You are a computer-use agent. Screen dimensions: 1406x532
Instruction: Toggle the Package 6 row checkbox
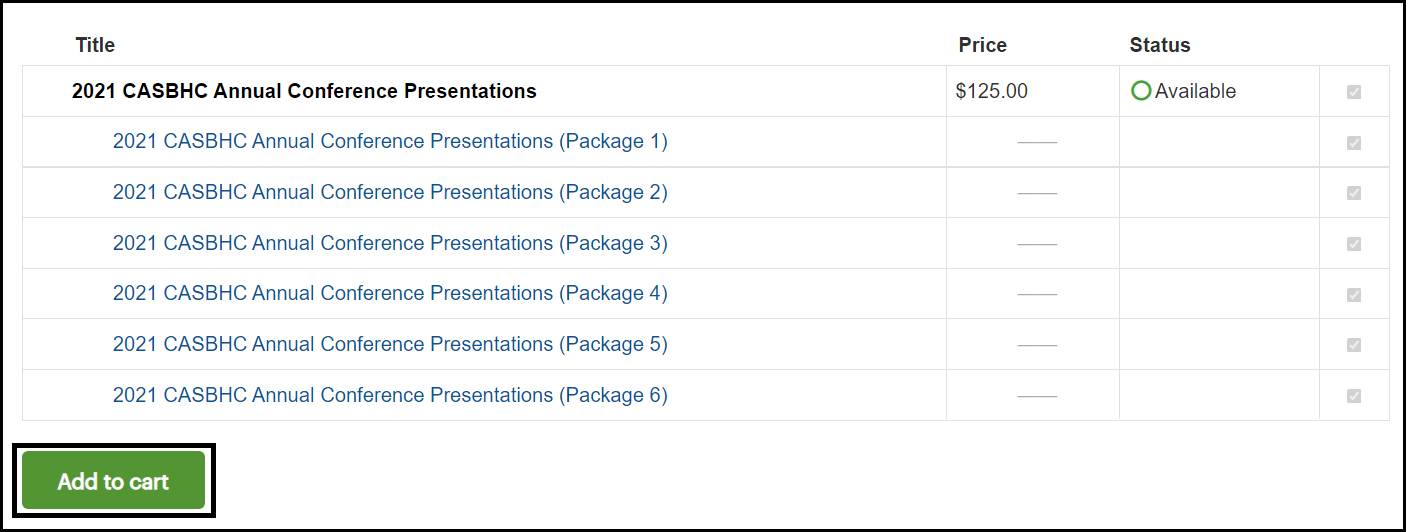click(1354, 396)
